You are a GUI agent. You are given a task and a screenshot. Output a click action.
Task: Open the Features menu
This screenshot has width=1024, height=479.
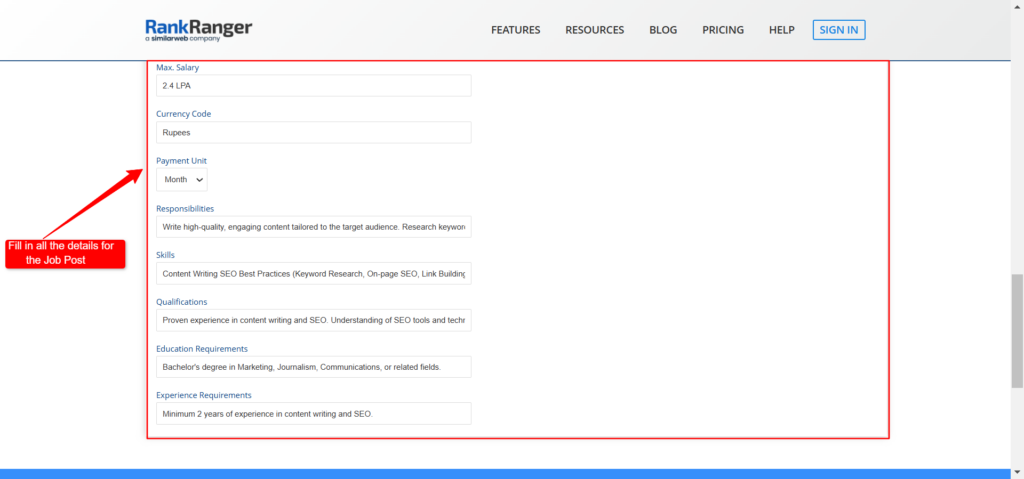click(515, 30)
